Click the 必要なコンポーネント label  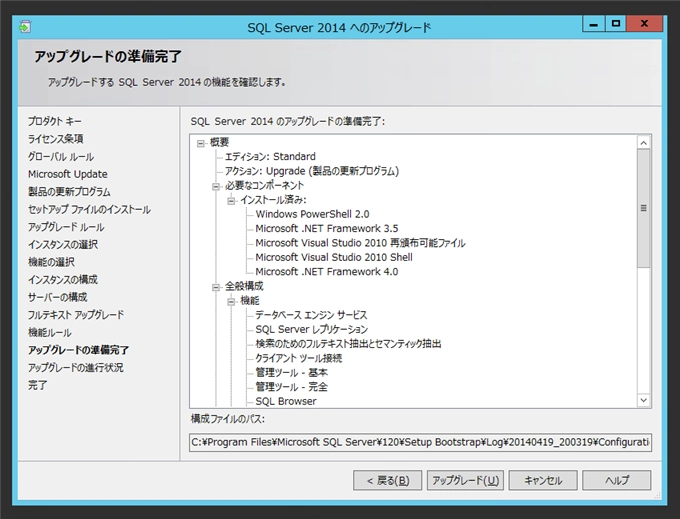click(265, 186)
